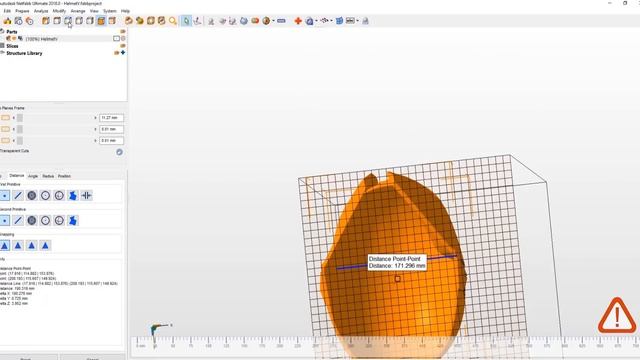The width and height of the screenshot is (640, 360).
Task: Click the Delta Z value line in Info
Action: (x=14, y=303)
